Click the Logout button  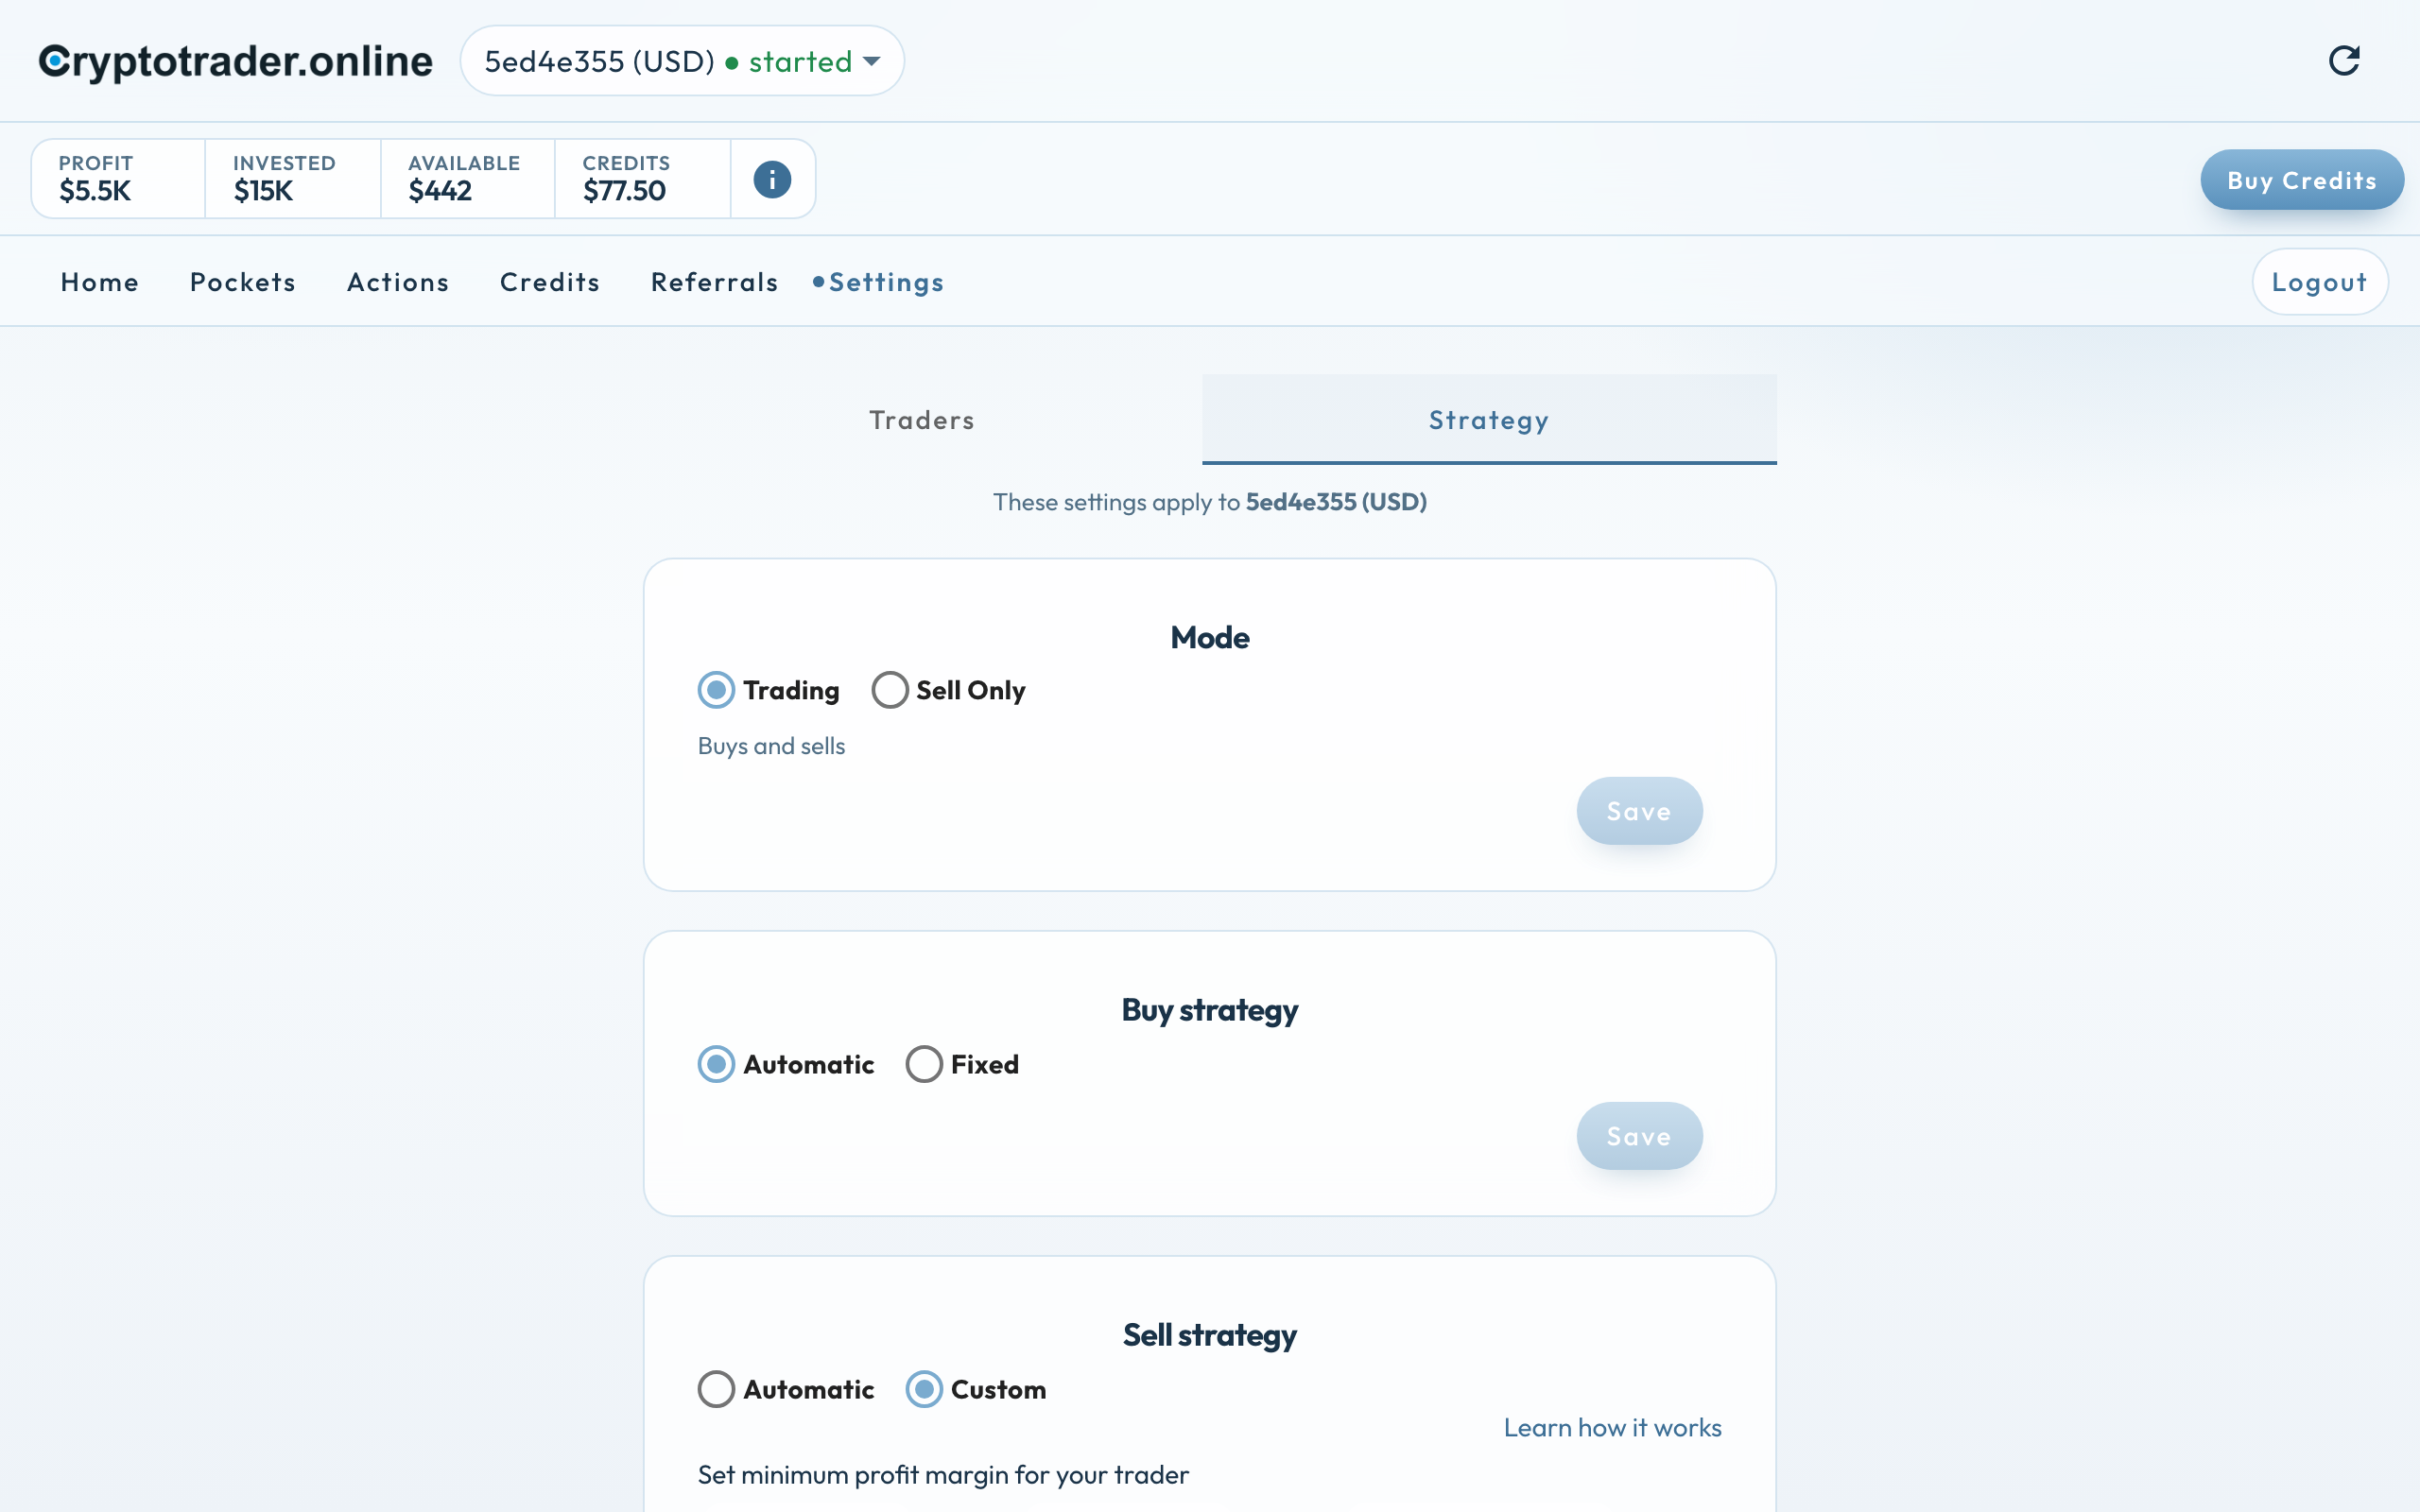coord(2320,282)
